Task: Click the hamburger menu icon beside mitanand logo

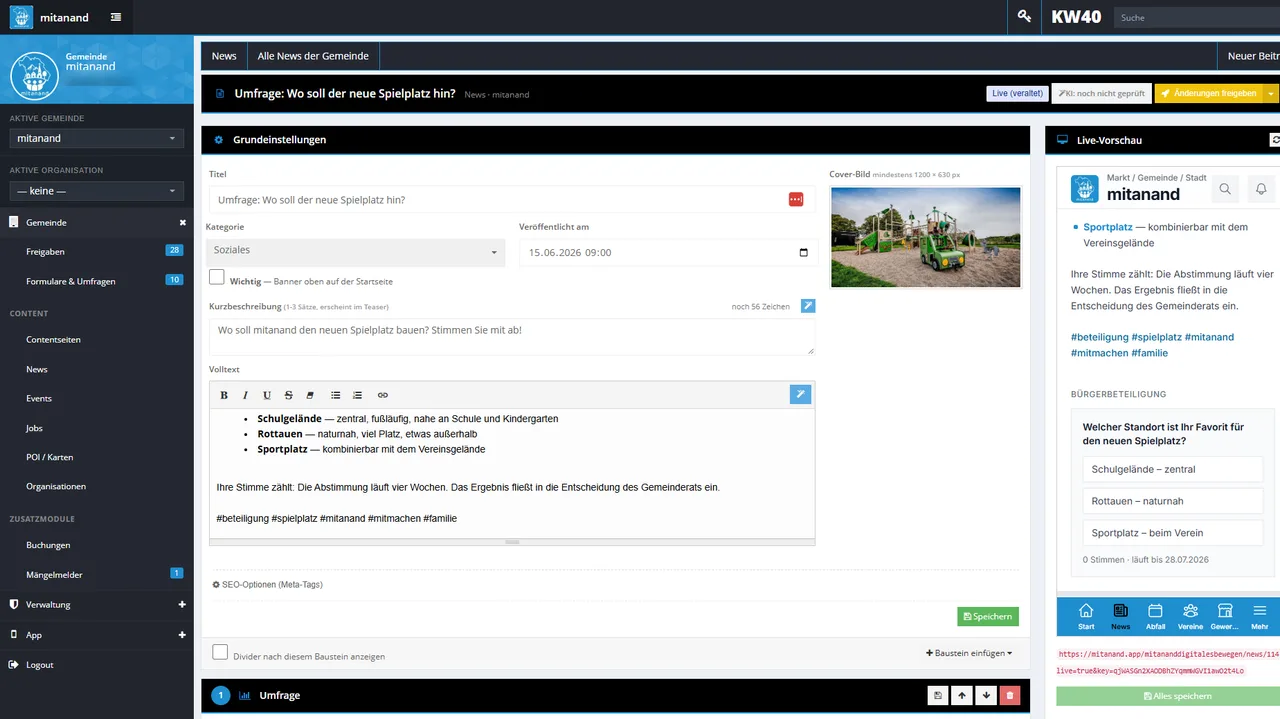Action: pos(117,17)
